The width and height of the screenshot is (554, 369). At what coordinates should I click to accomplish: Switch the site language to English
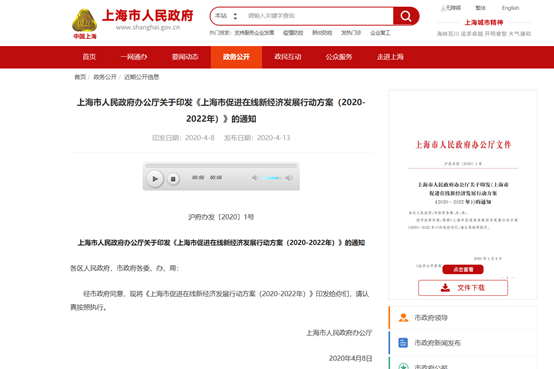510,8
